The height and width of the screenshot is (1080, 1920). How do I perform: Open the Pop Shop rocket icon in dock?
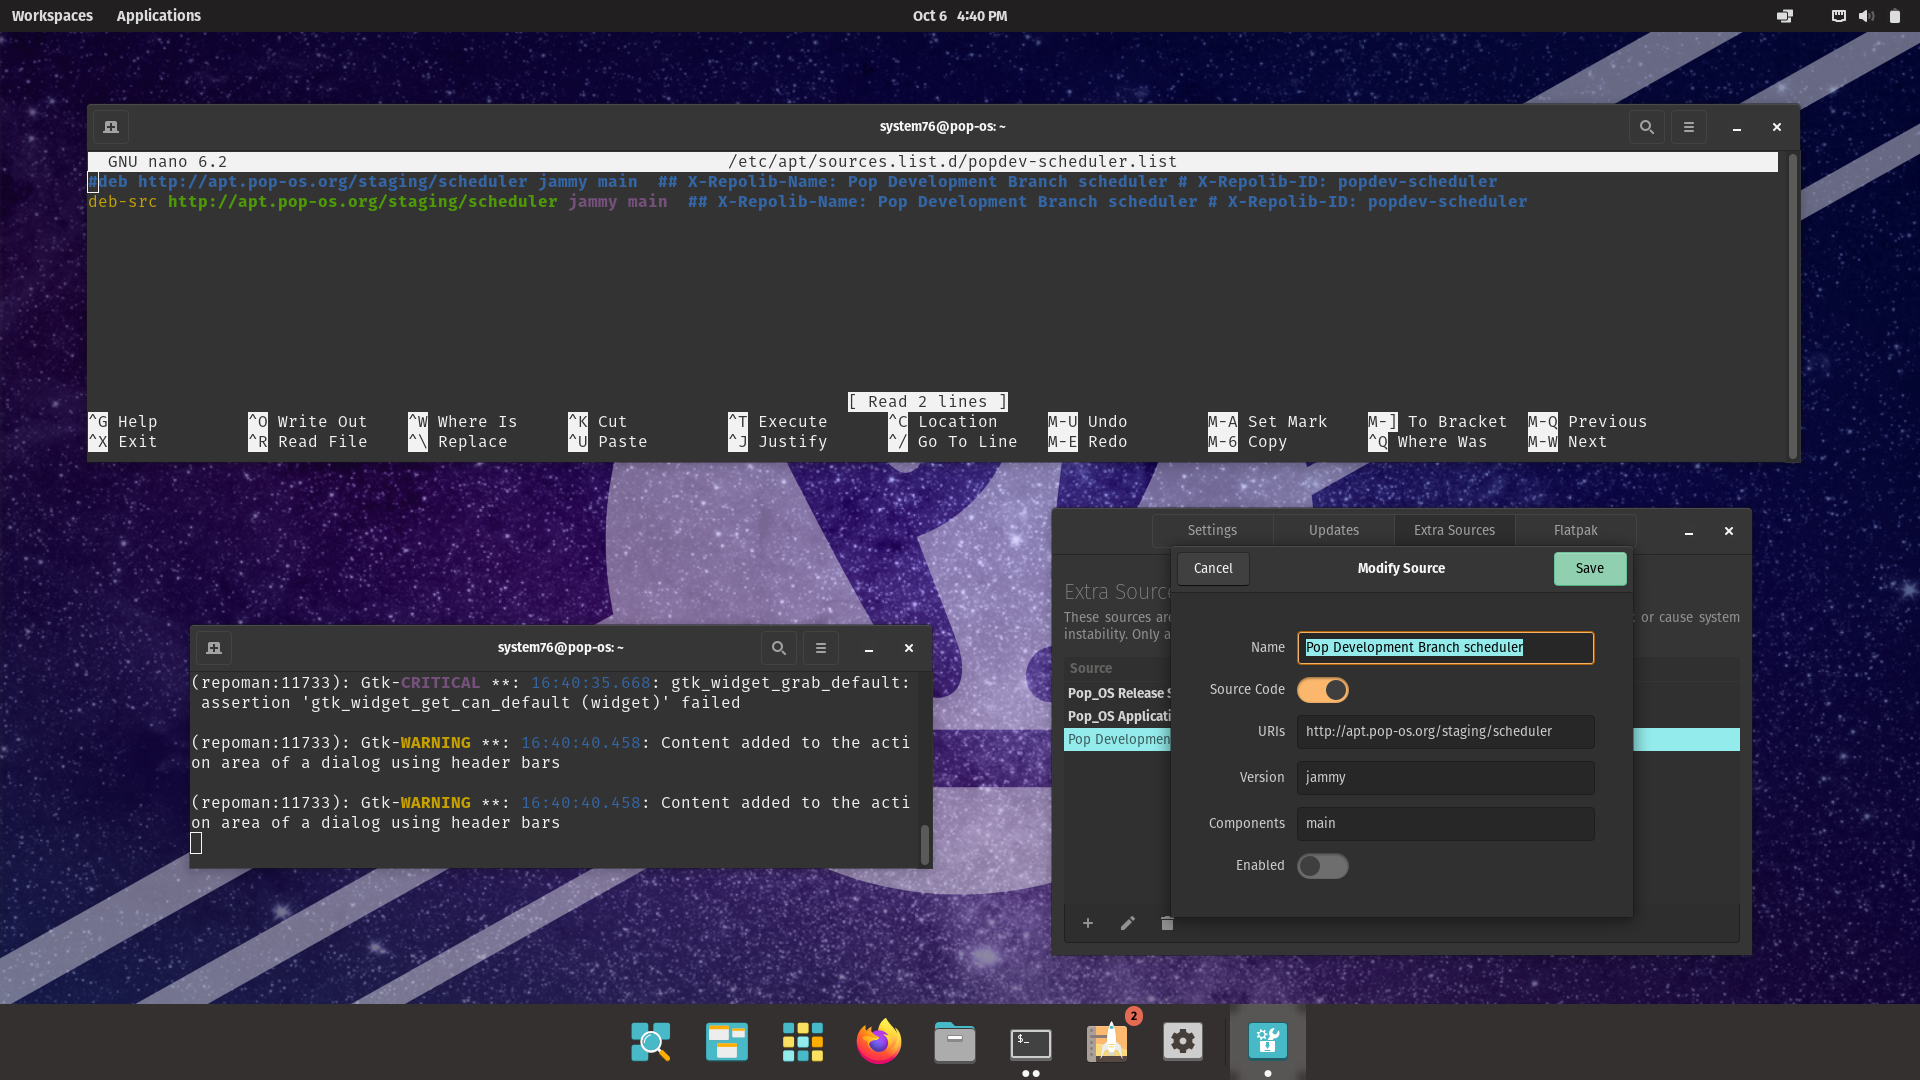(1107, 1041)
